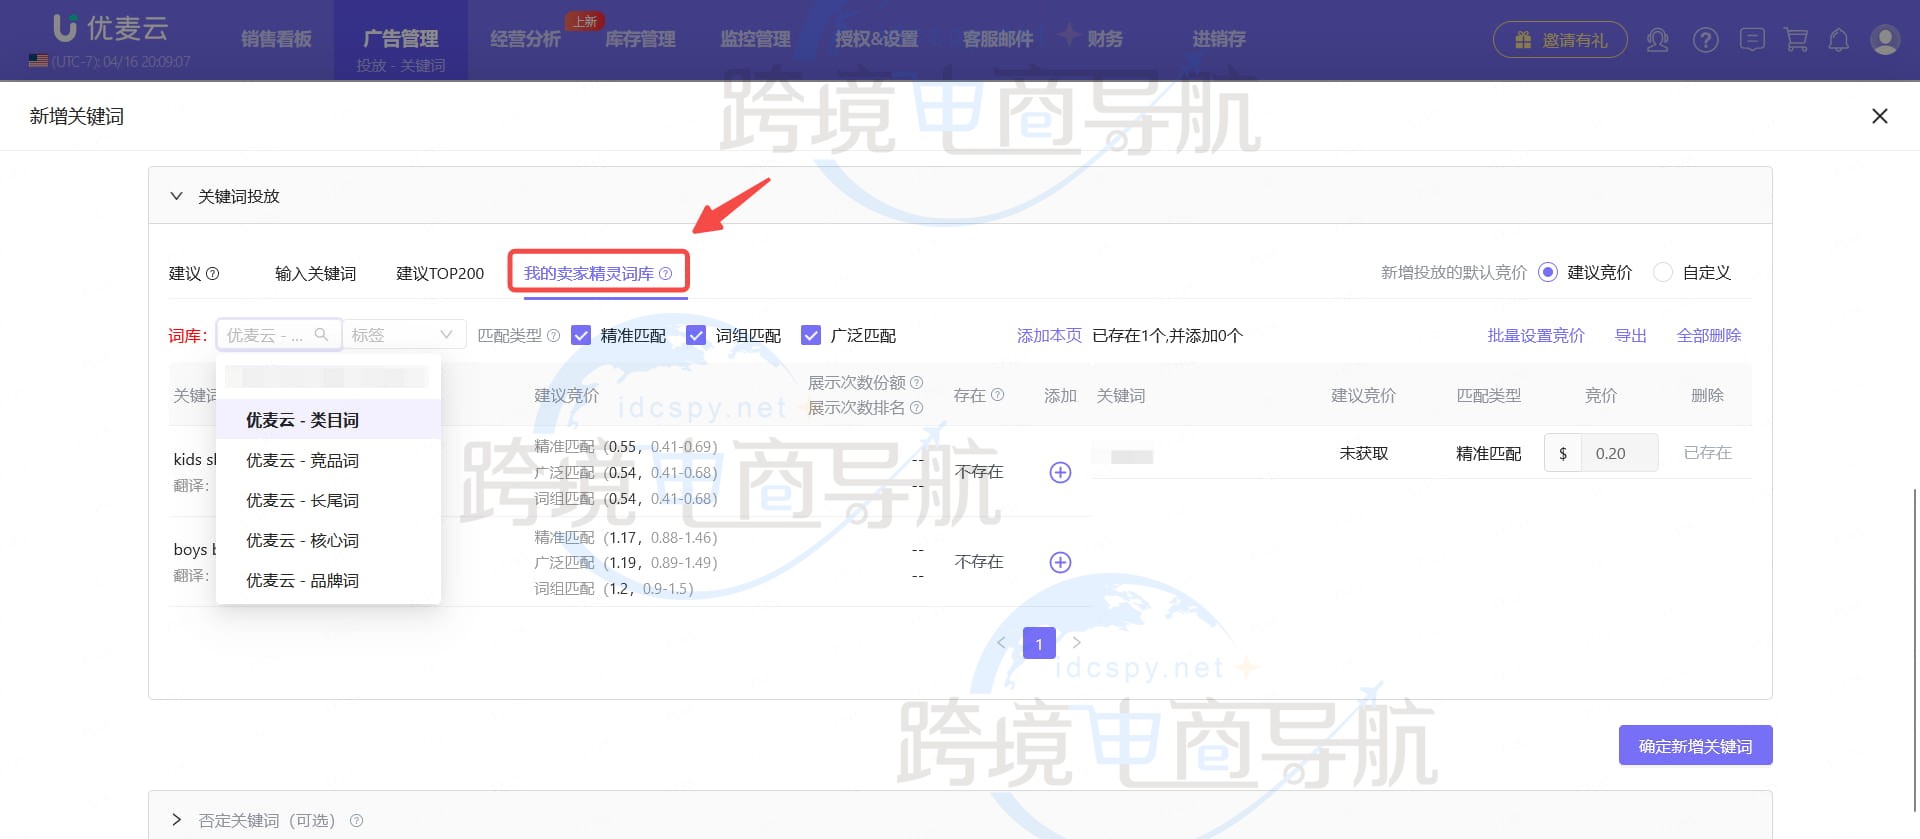Select 优麦云 - 竞品词 option
1920x839 pixels.
tap(328, 460)
